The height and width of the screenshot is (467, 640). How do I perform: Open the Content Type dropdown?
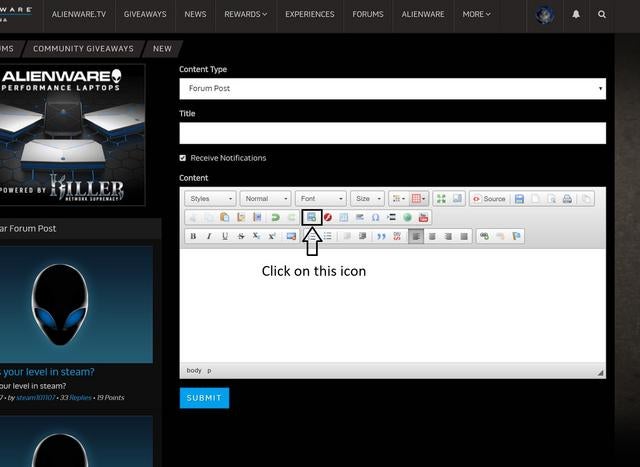click(x=393, y=89)
